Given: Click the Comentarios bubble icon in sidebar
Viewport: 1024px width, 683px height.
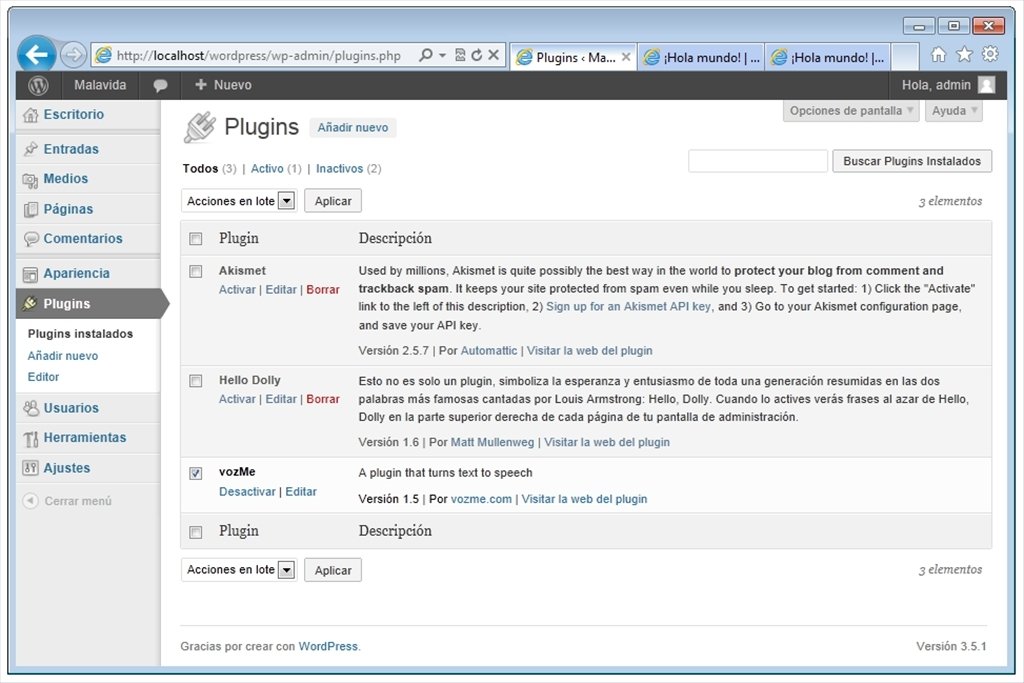Looking at the screenshot, I should [x=31, y=239].
